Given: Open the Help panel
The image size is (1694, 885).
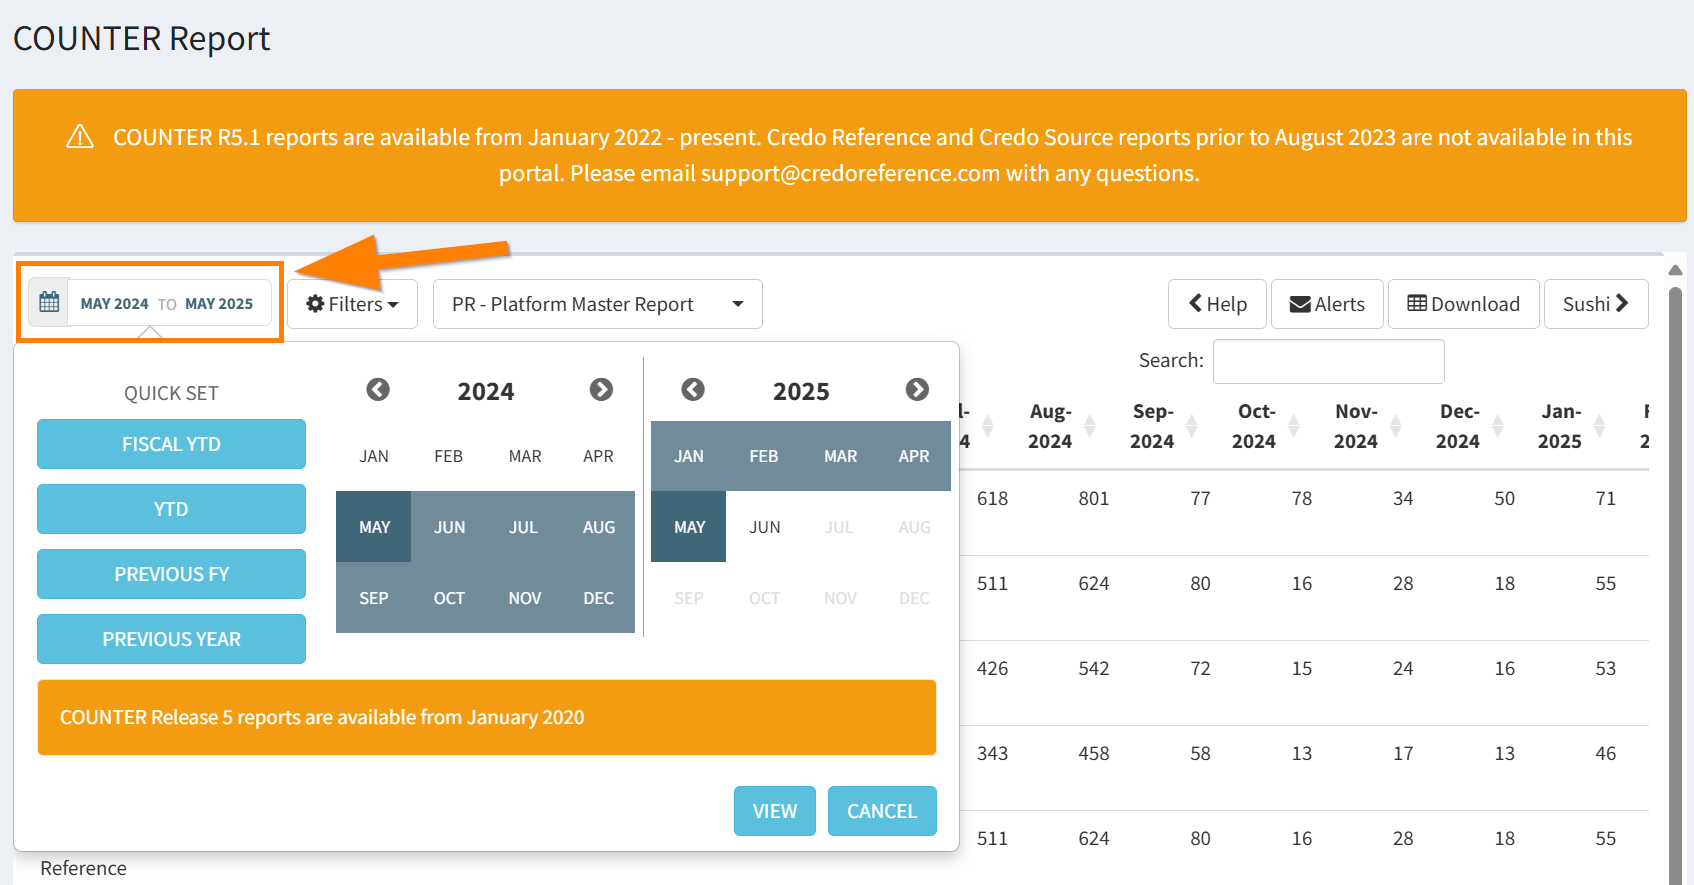Looking at the screenshot, I should point(1217,304).
